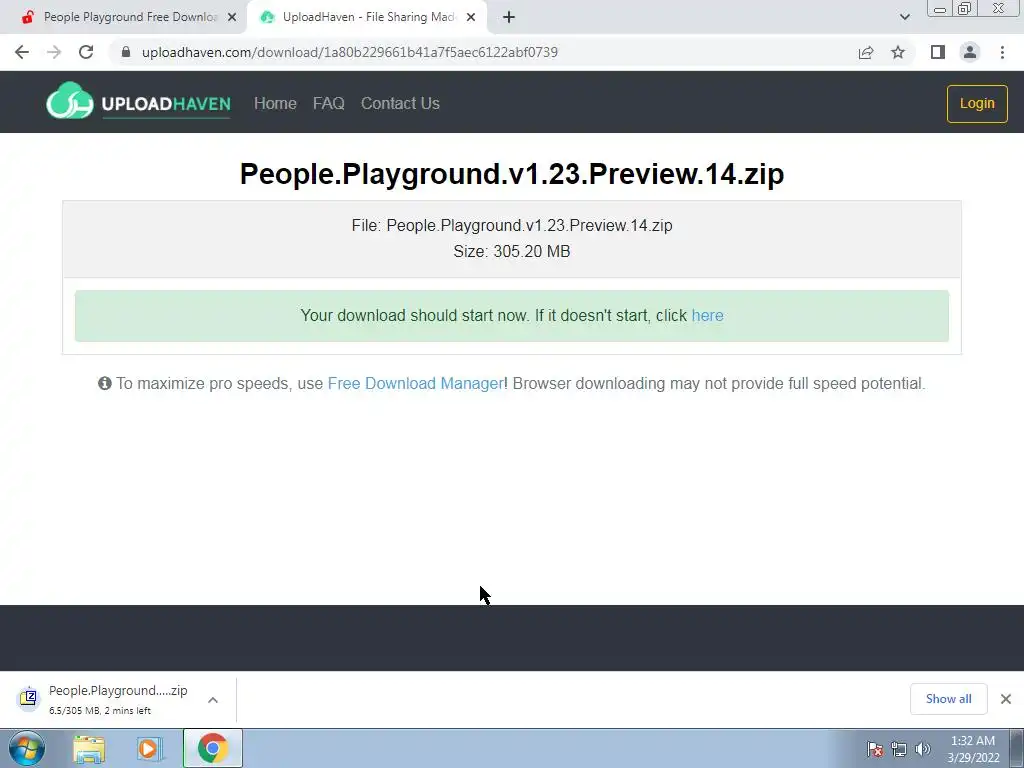The width and height of the screenshot is (1024, 768).
Task: Click the 'File: People.Playground.v1.23.Preview.14.zip' line
Action: pos(511,225)
